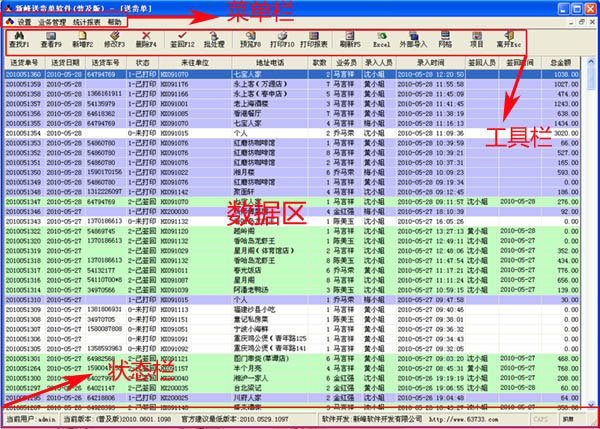
Task: Mark order signed back with 签回F12
Action: [182, 40]
